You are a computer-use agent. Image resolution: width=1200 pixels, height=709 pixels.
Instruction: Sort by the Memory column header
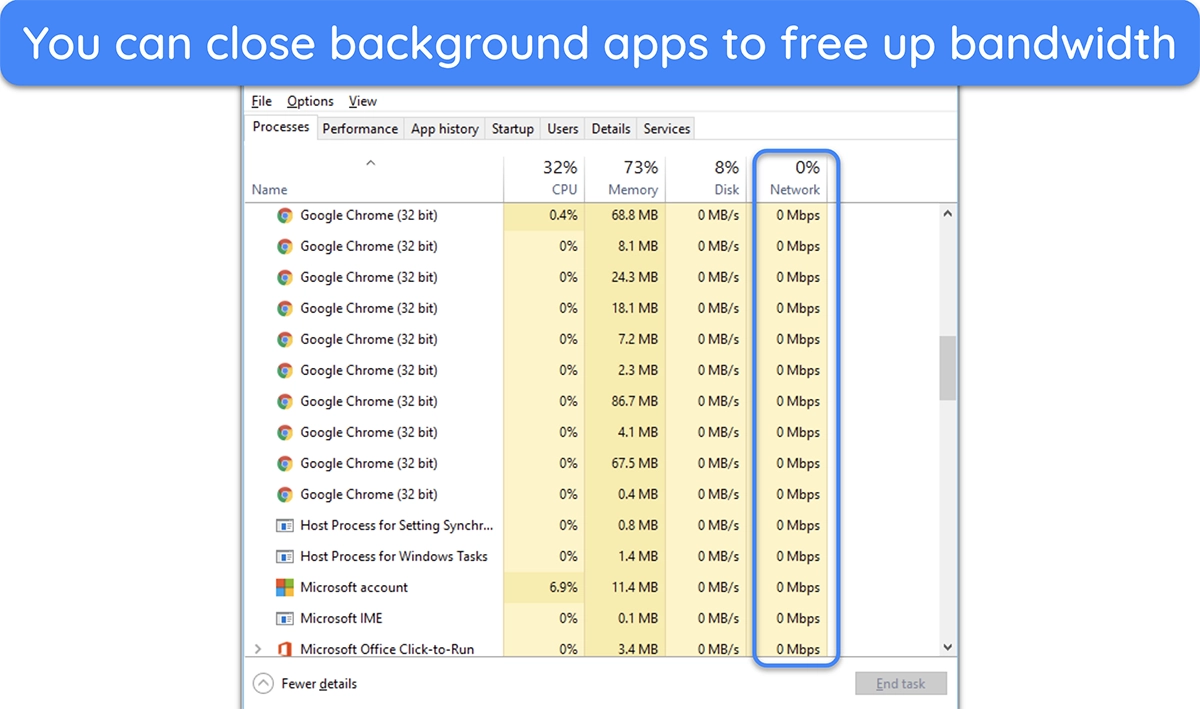624,178
